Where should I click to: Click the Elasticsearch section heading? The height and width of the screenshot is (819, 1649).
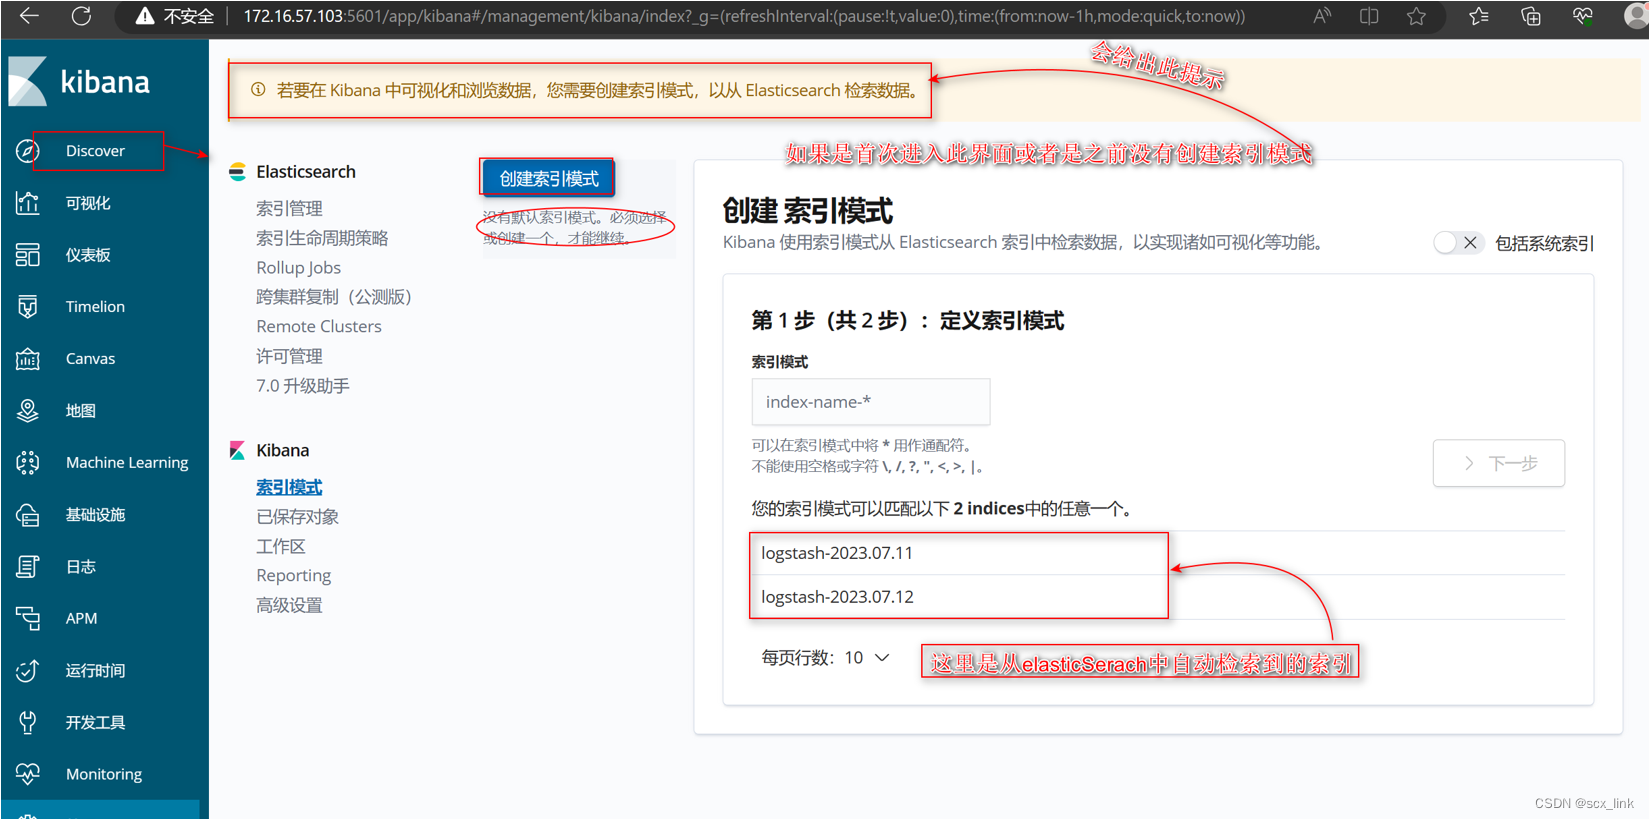point(305,172)
